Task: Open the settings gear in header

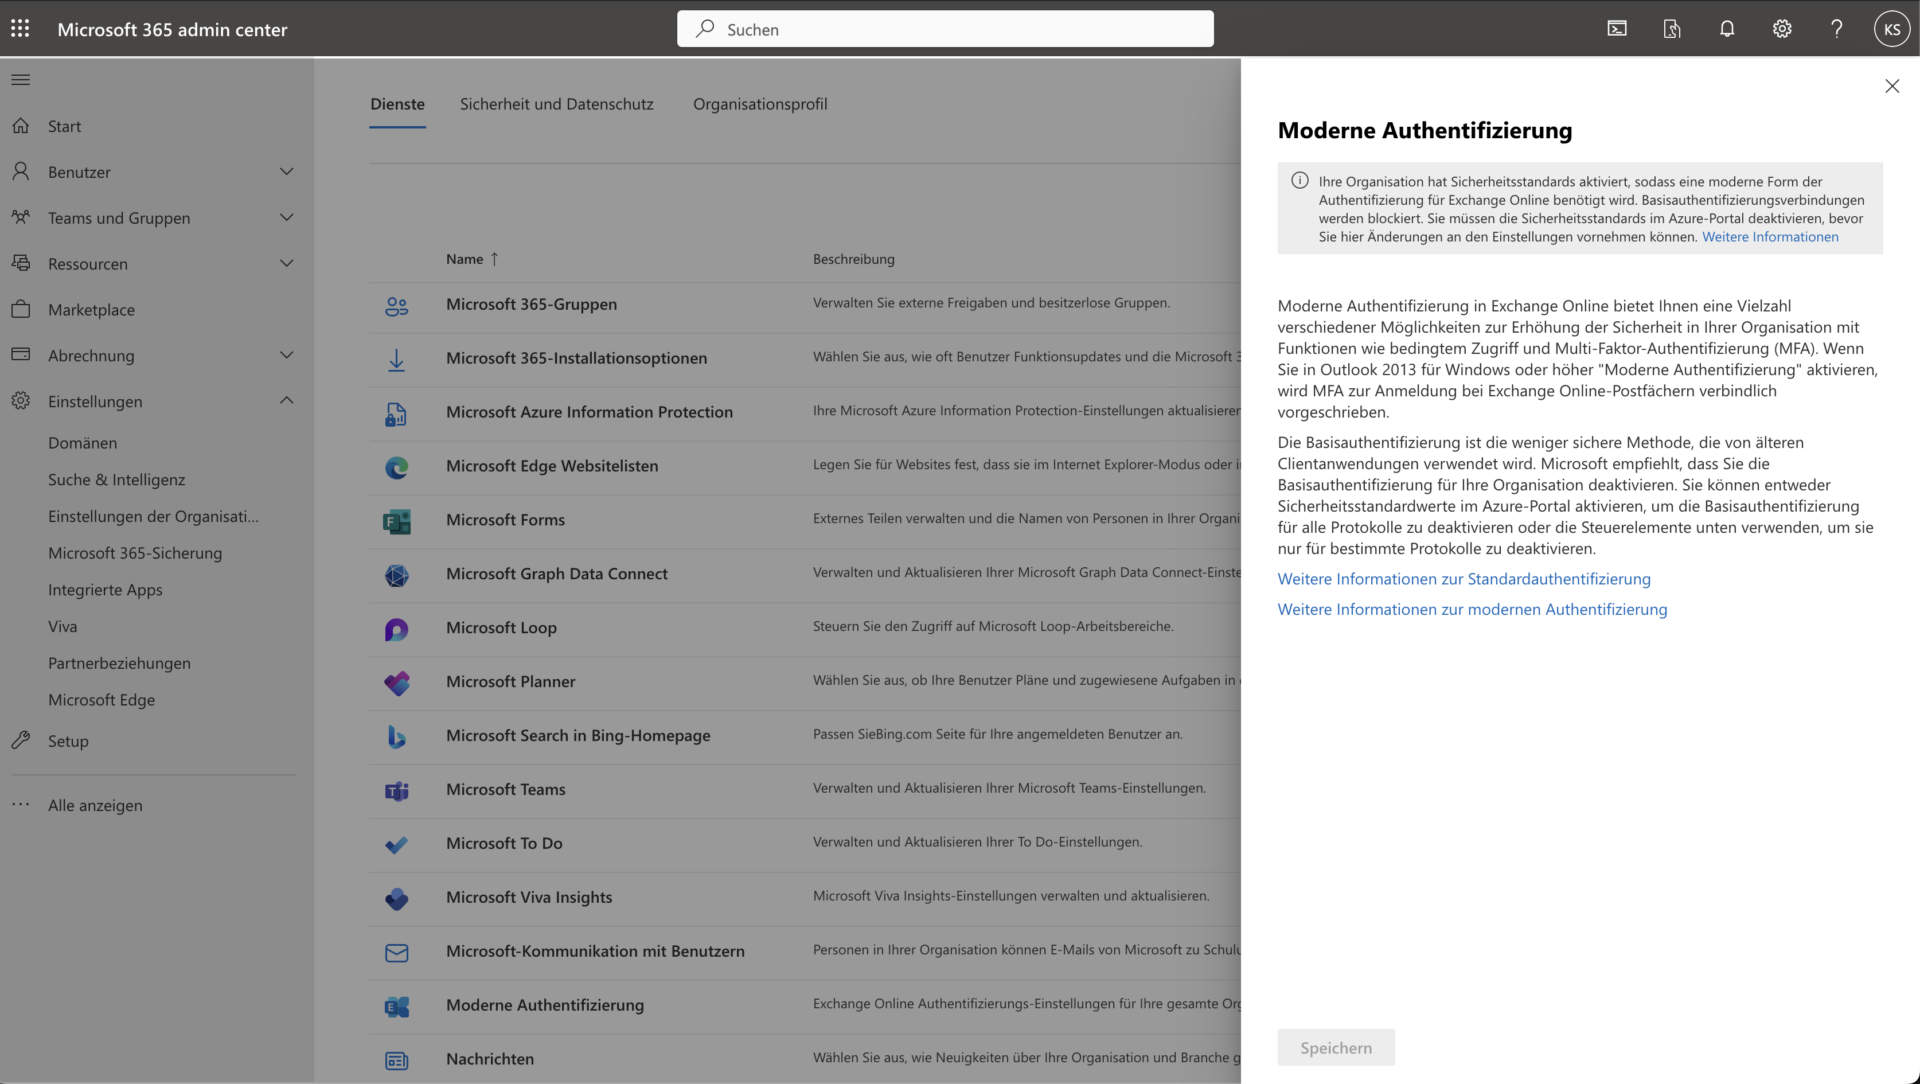Action: tap(1782, 29)
